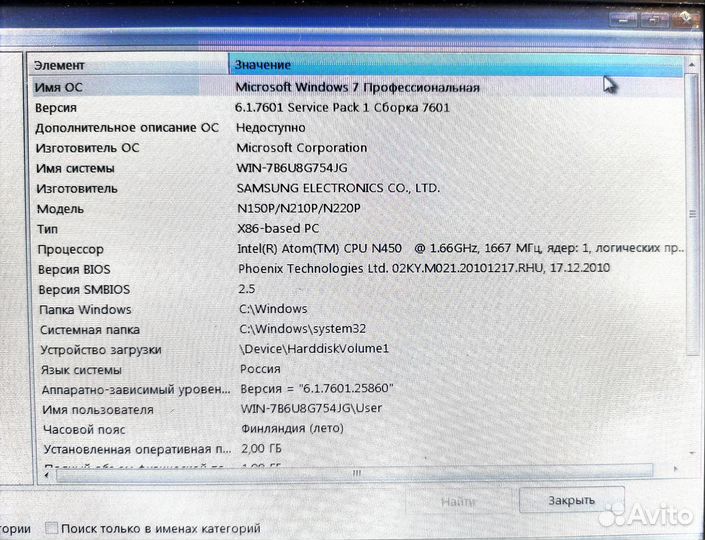Click the horizontal scrollbar left arrow
The image size is (705, 540).
click(46, 474)
